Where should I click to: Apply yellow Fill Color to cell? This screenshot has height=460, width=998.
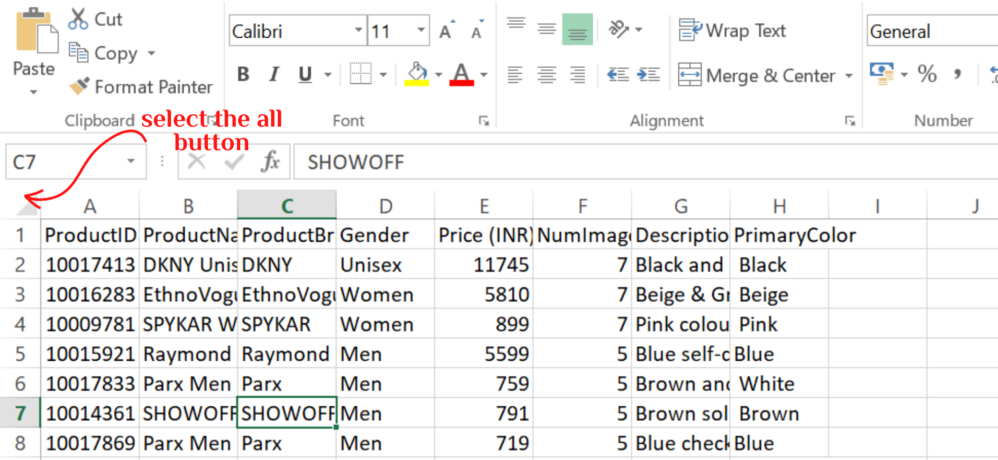[417, 74]
